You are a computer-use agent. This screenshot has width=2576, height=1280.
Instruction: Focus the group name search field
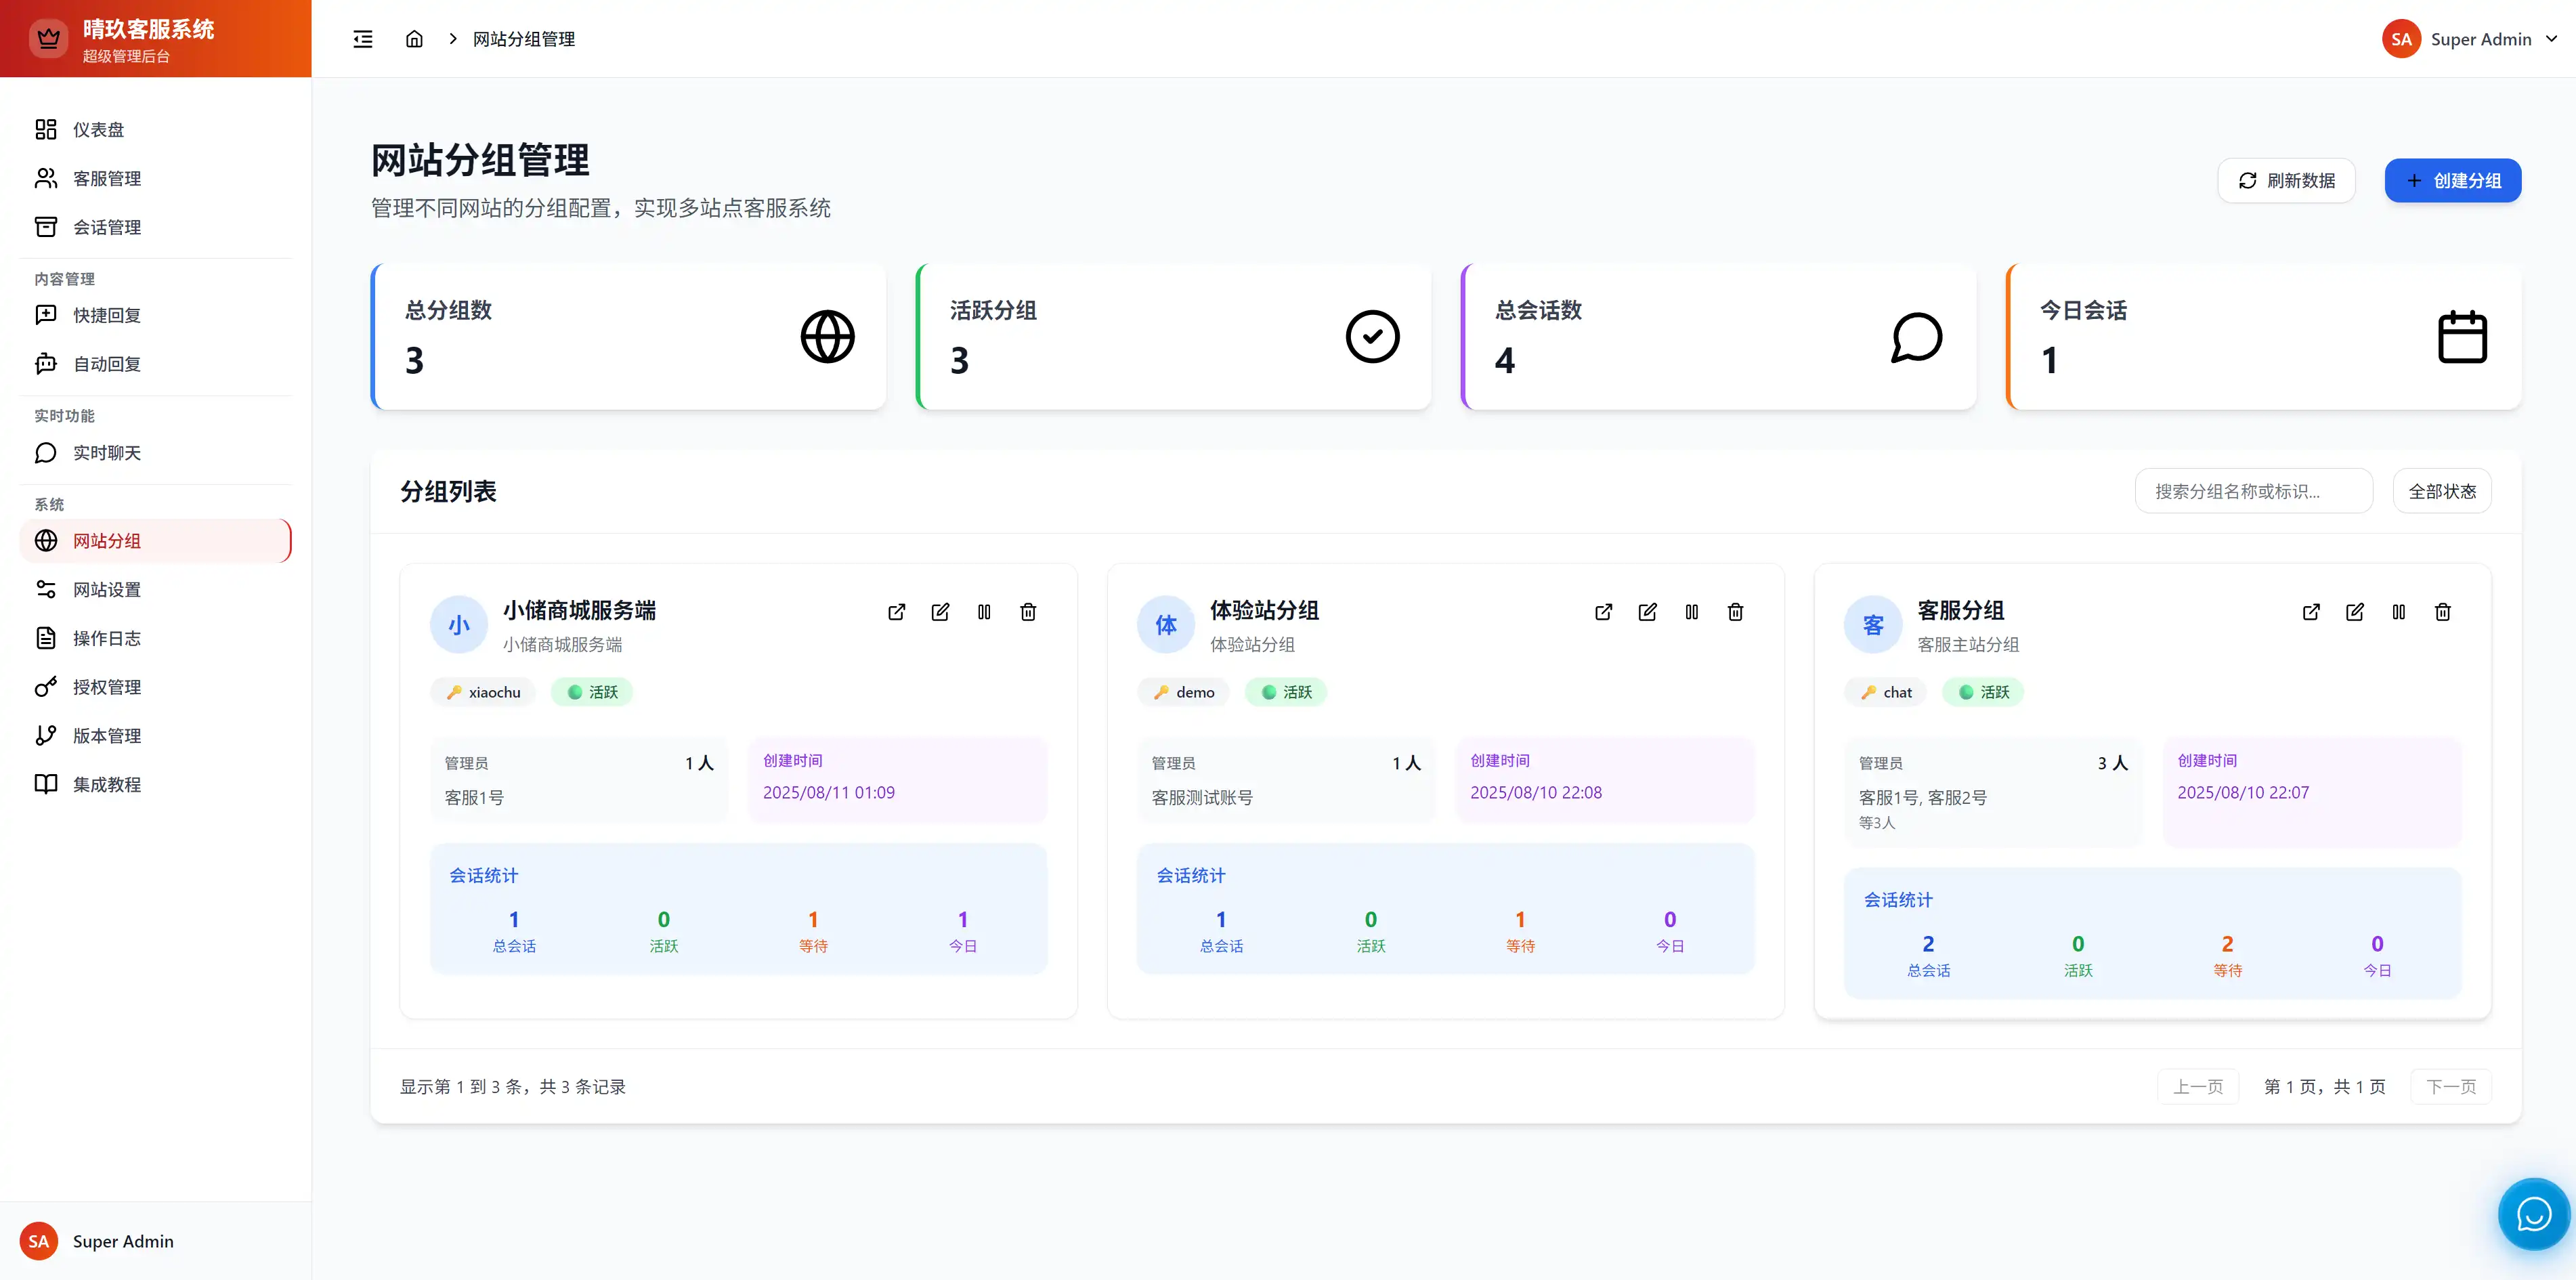click(2253, 491)
